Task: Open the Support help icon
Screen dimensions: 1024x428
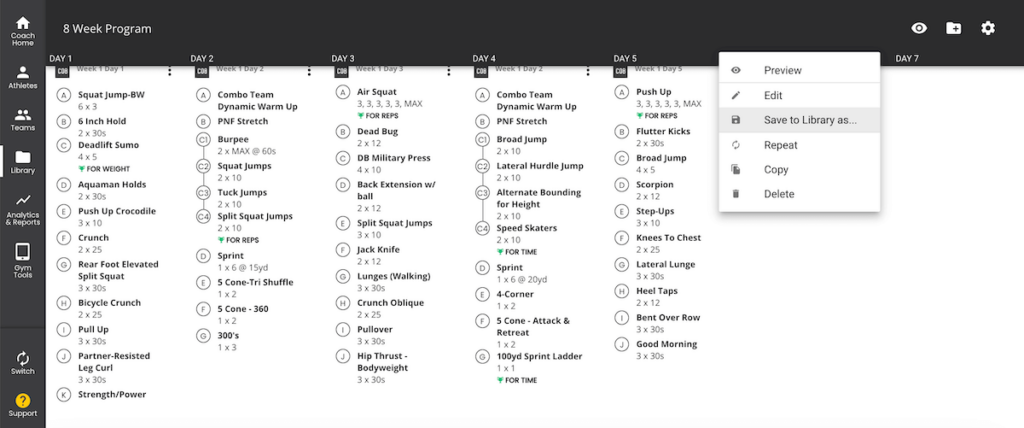Action: pos(22,405)
